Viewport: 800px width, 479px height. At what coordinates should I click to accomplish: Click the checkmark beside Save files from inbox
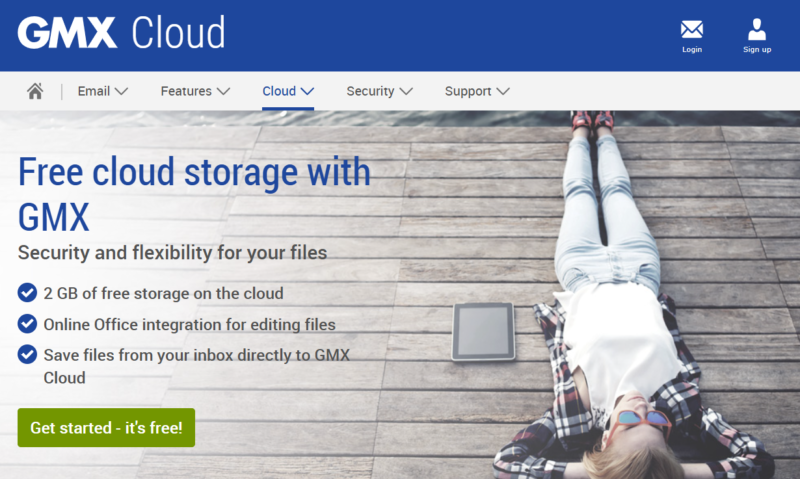coord(27,355)
